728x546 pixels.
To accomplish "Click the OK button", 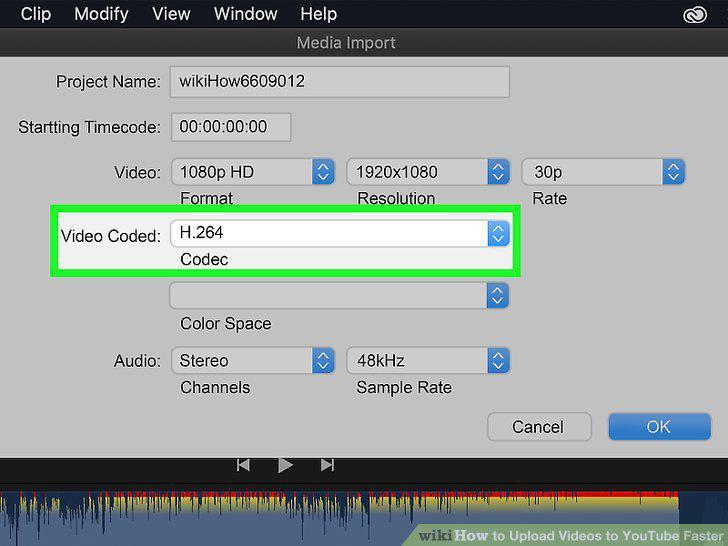I will [x=659, y=427].
